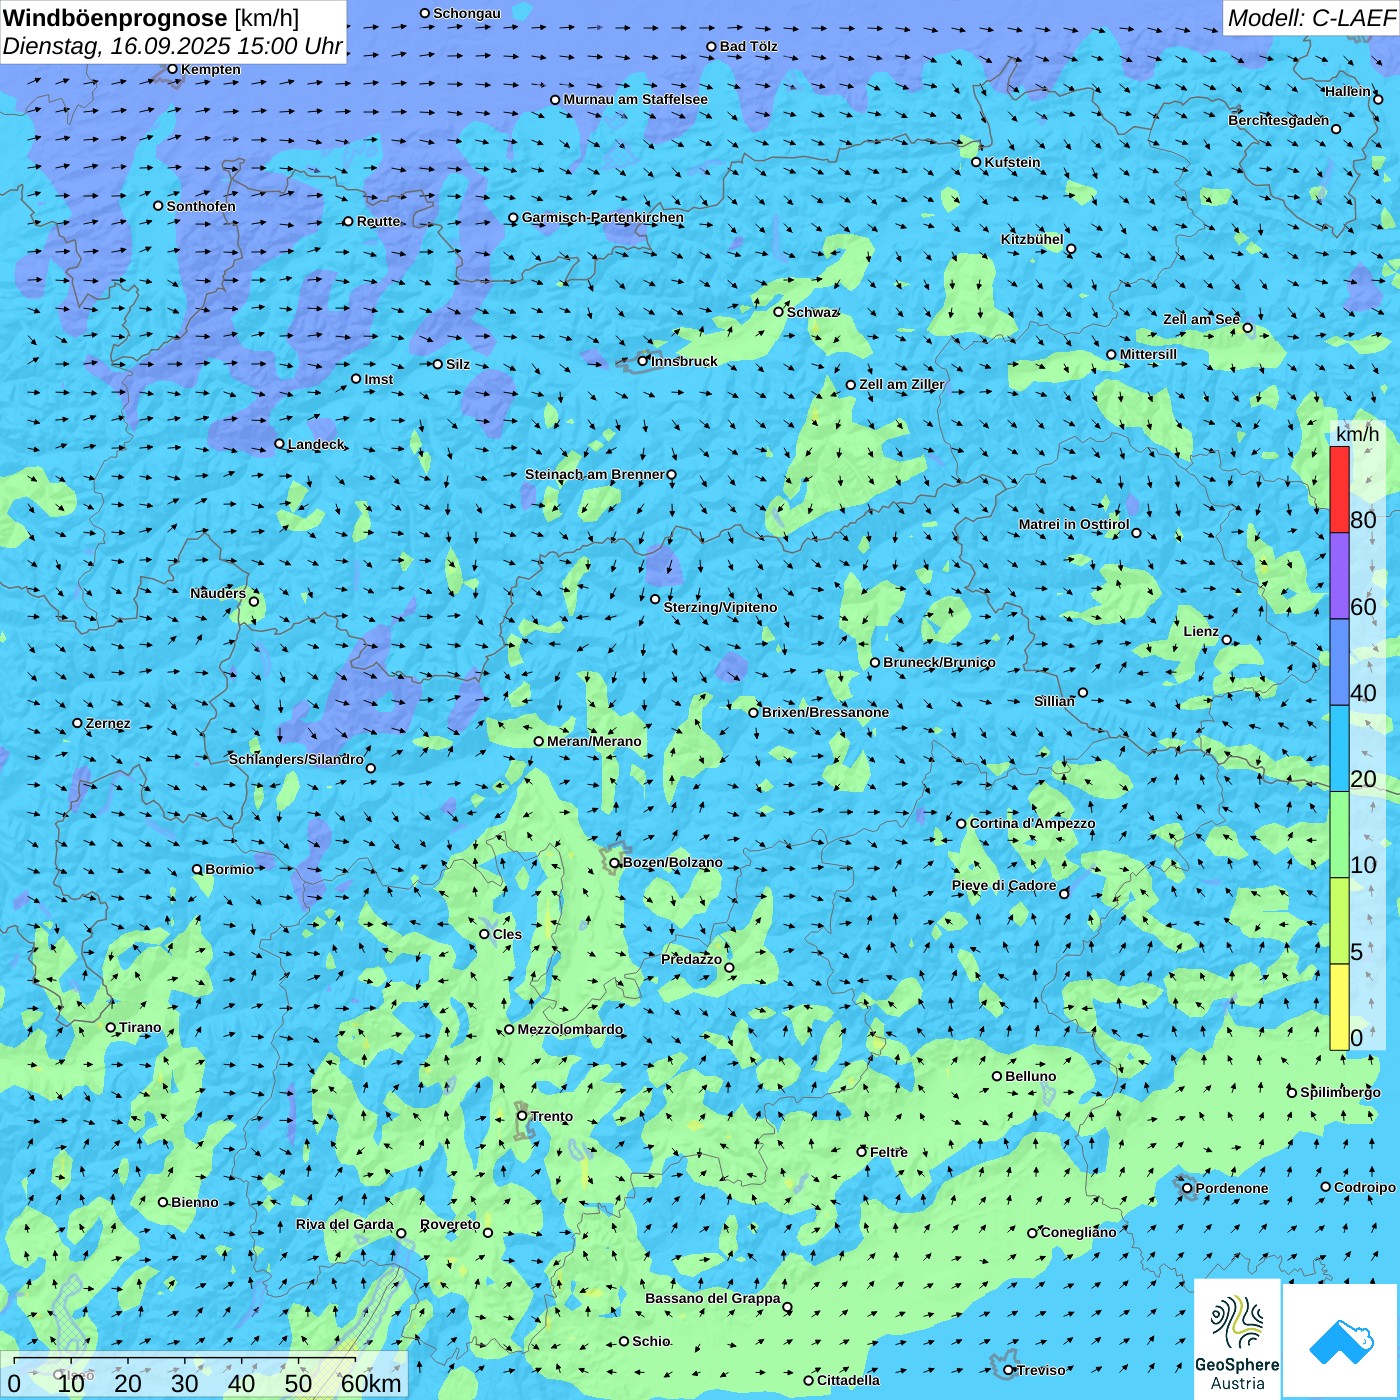Click the Meran/Merano label

594,741
